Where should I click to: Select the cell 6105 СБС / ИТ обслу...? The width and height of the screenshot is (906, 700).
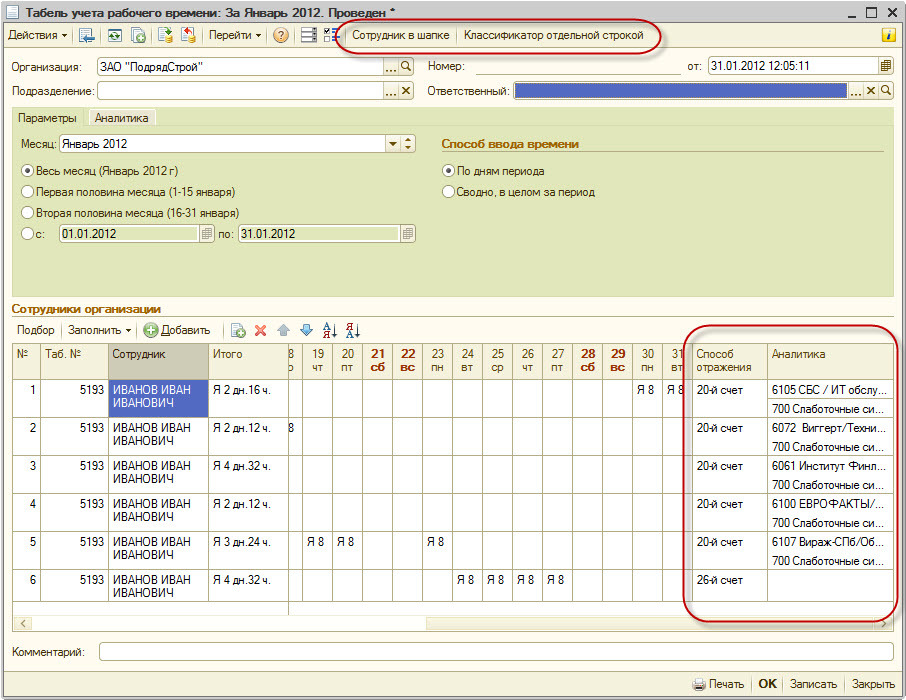click(830, 390)
